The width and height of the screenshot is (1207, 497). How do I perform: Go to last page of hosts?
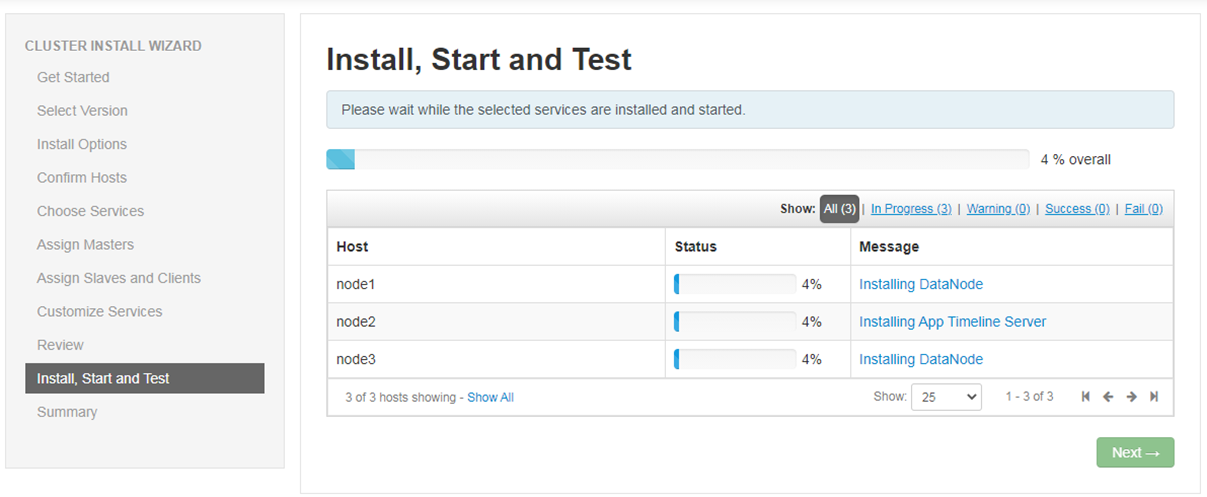tap(1154, 397)
